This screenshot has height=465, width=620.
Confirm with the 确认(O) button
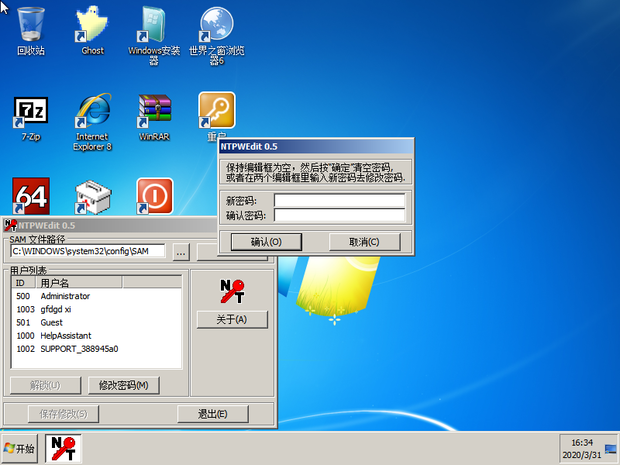[x=266, y=242]
